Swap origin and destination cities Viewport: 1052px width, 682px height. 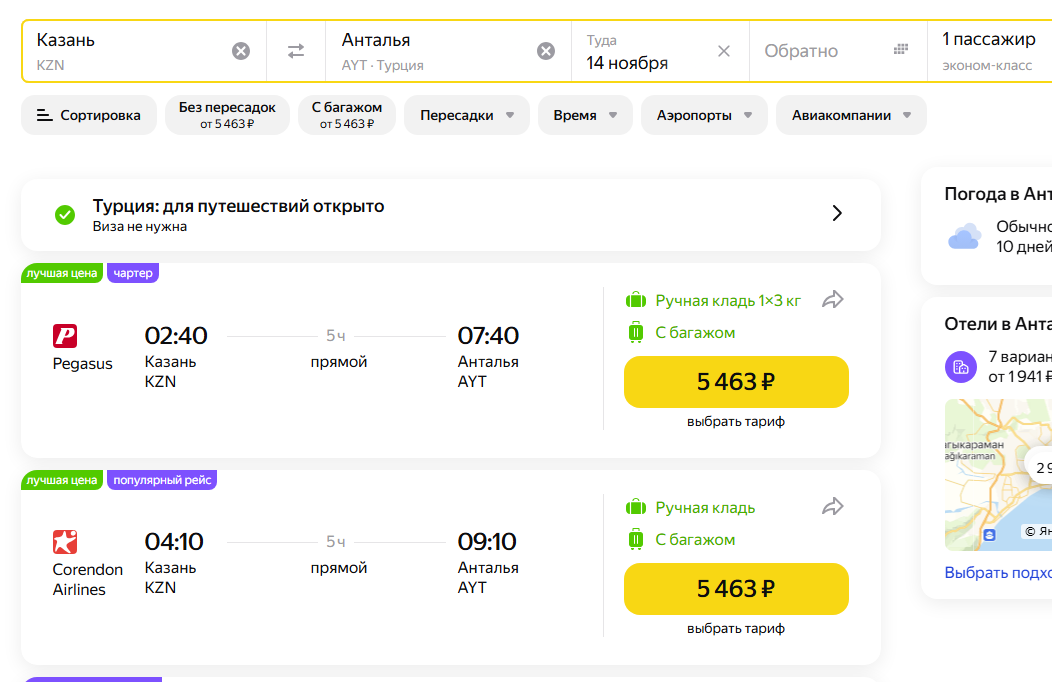(x=296, y=51)
